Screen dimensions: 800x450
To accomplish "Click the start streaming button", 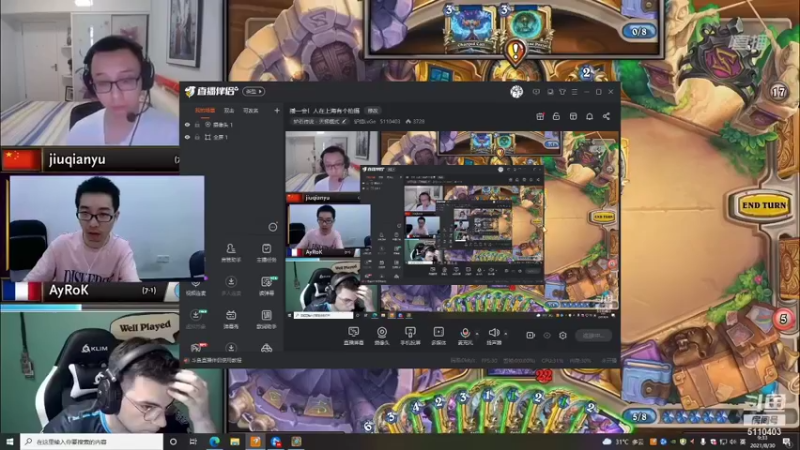I will click(593, 335).
